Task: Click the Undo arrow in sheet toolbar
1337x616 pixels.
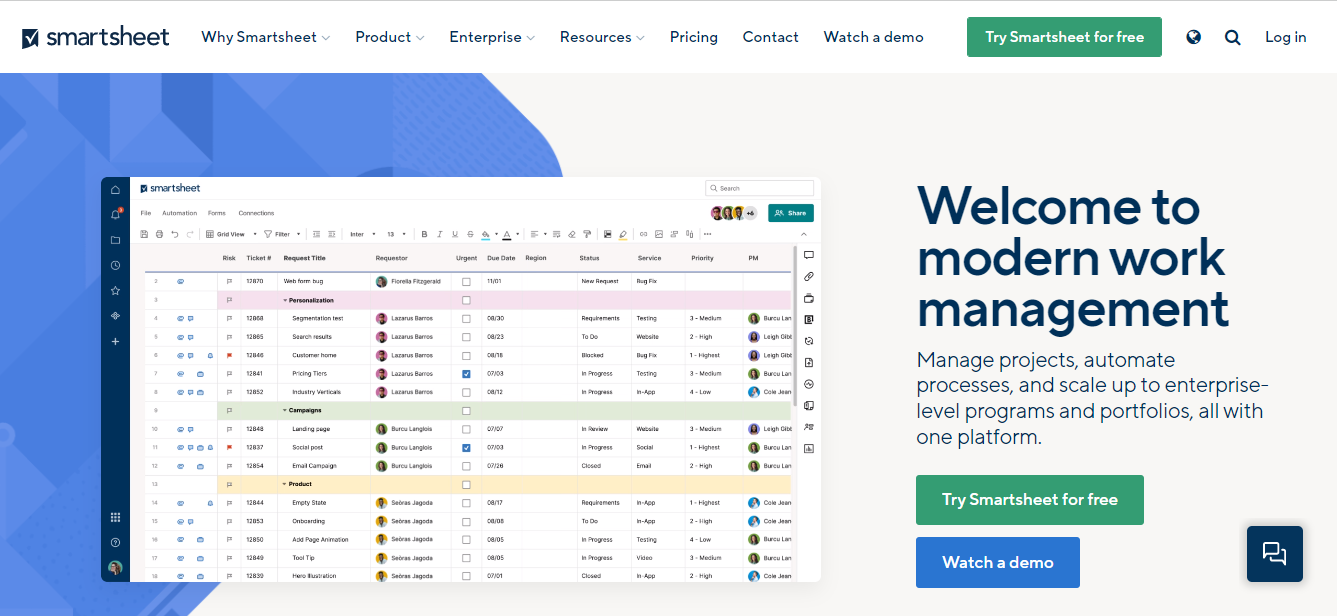Action: [174, 234]
